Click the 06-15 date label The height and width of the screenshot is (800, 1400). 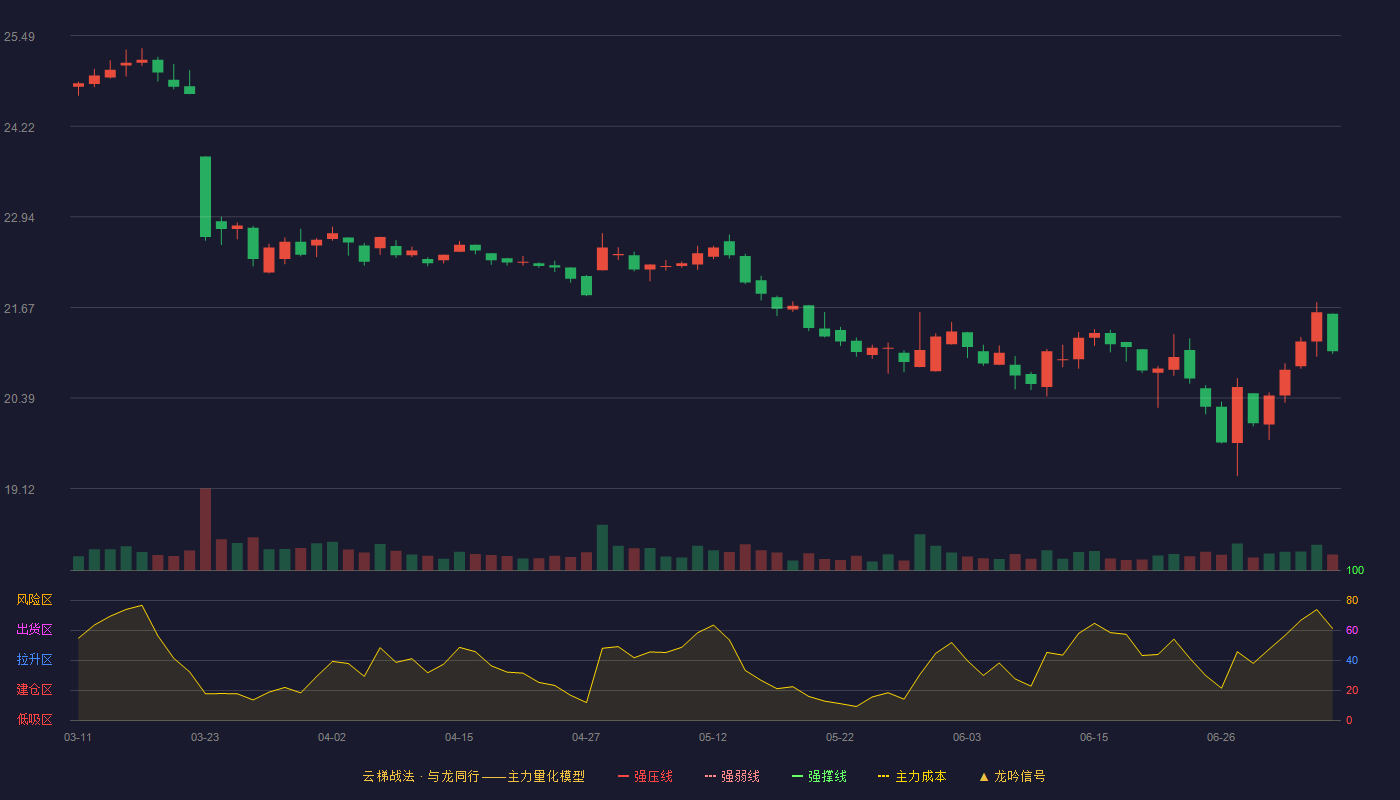pyautogui.click(x=1094, y=737)
